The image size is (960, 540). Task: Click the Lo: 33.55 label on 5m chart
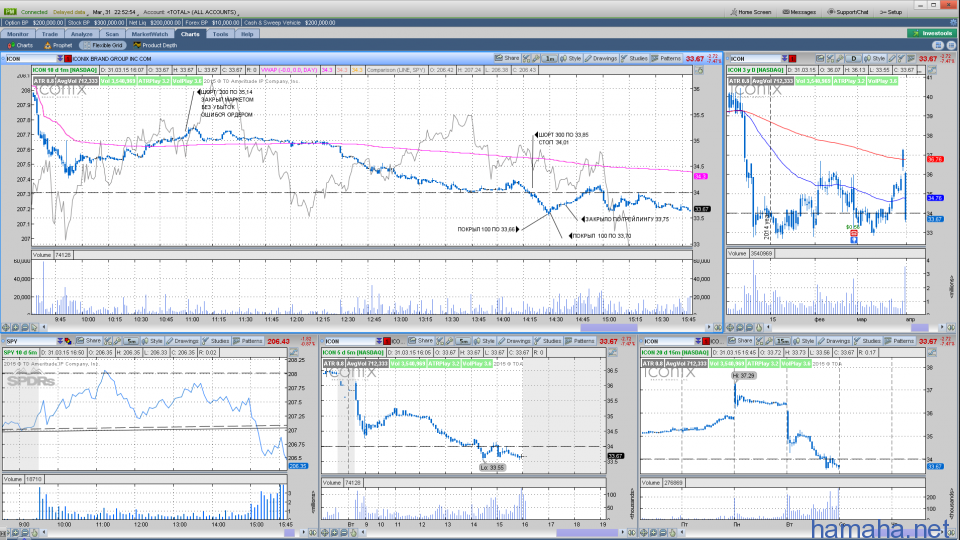click(x=492, y=467)
